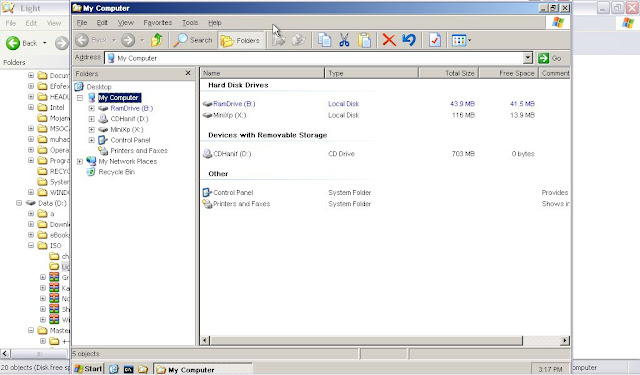The width and height of the screenshot is (640, 375).
Task: Select Printers and Faxes in file list
Action: click(x=241, y=204)
